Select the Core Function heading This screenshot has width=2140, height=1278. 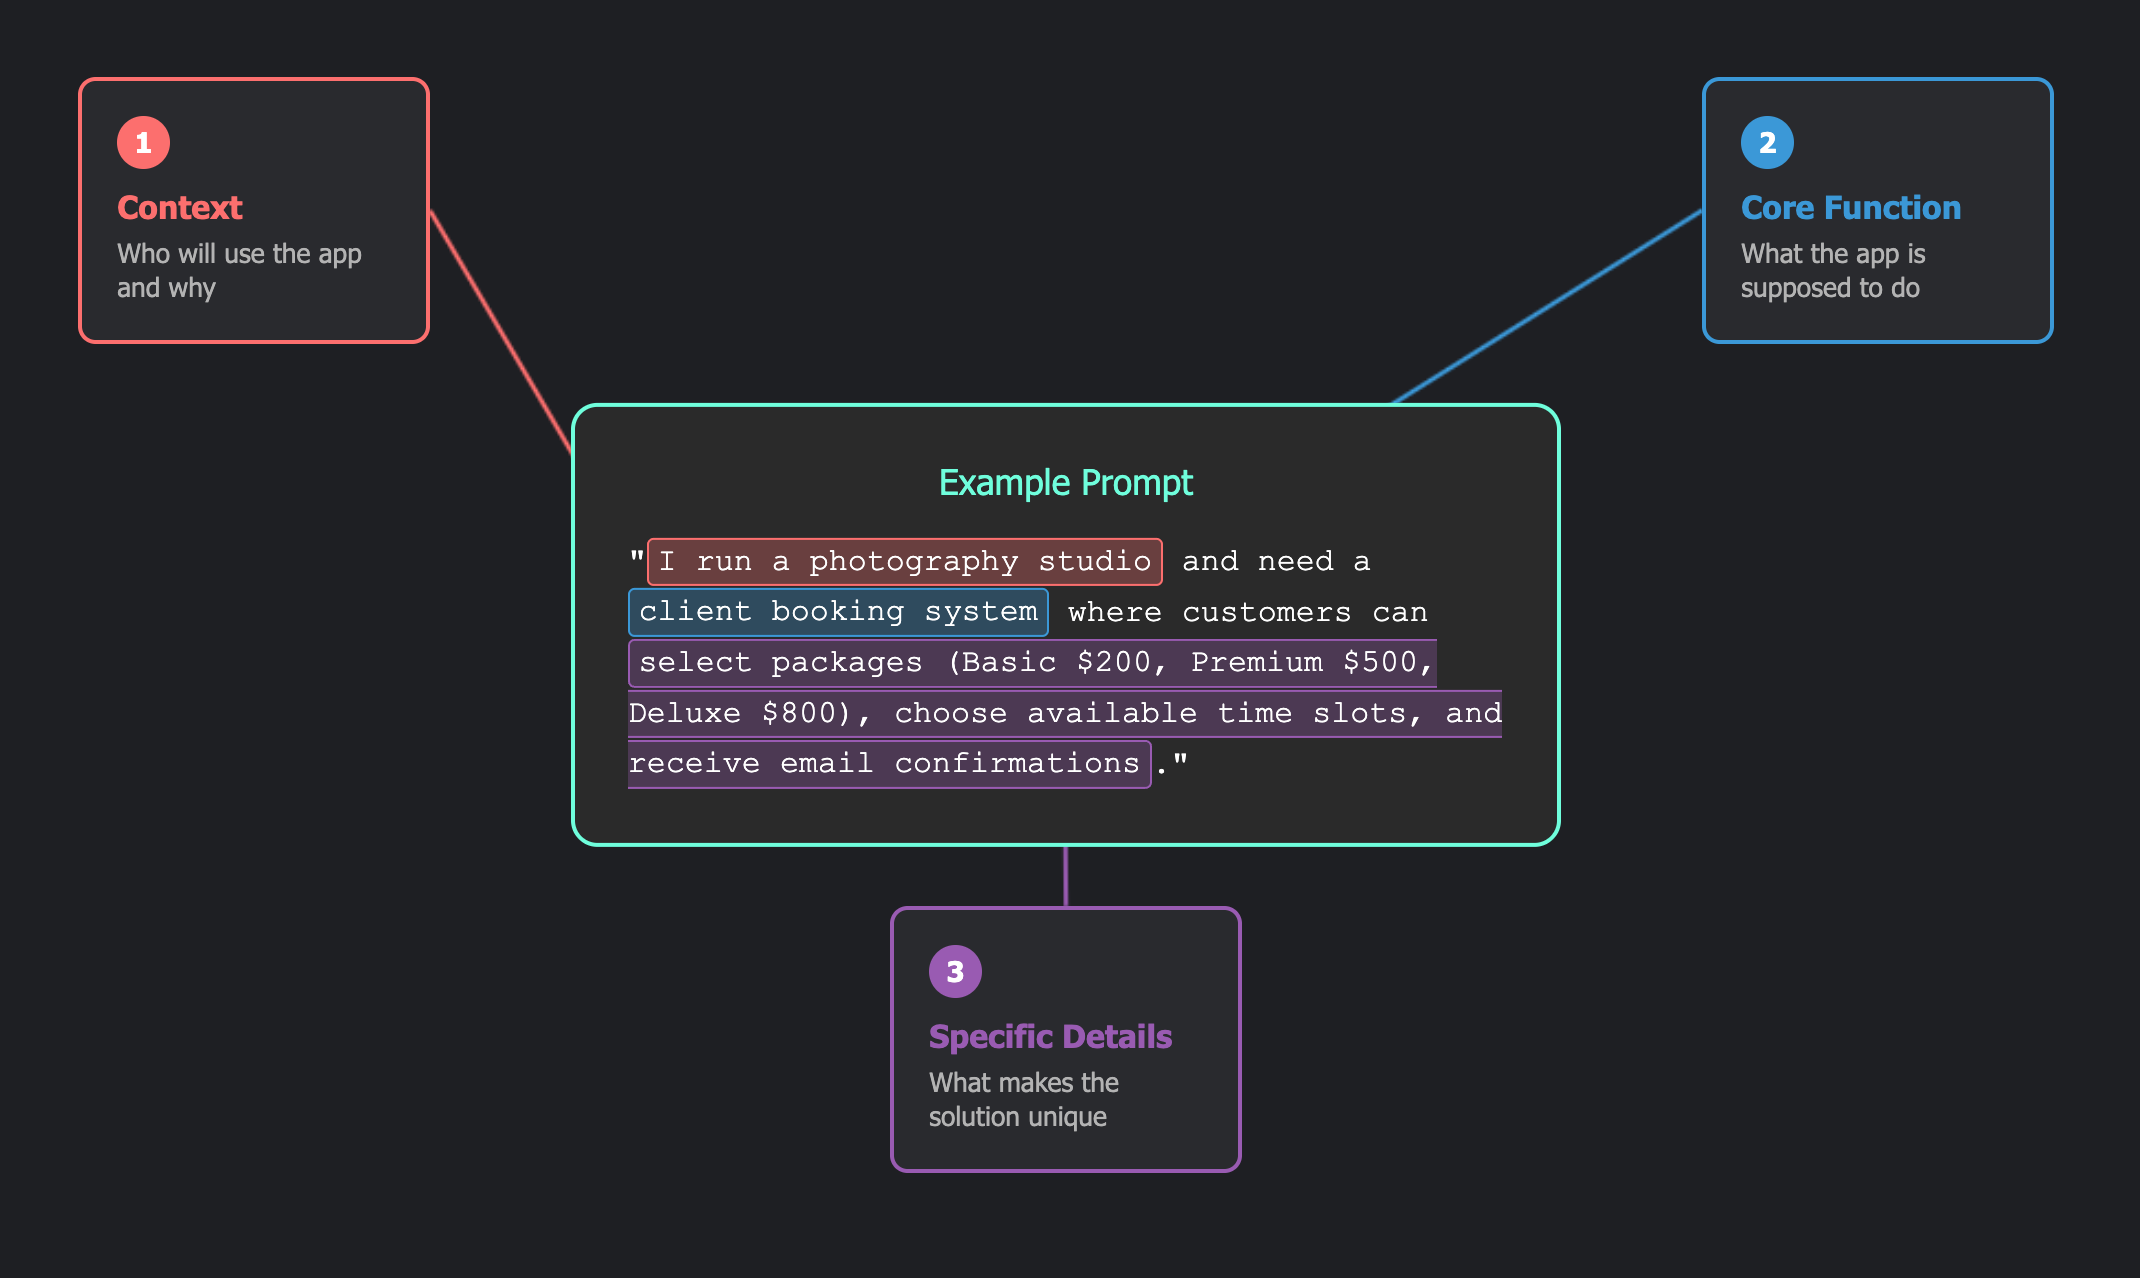click(x=1850, y=208)
